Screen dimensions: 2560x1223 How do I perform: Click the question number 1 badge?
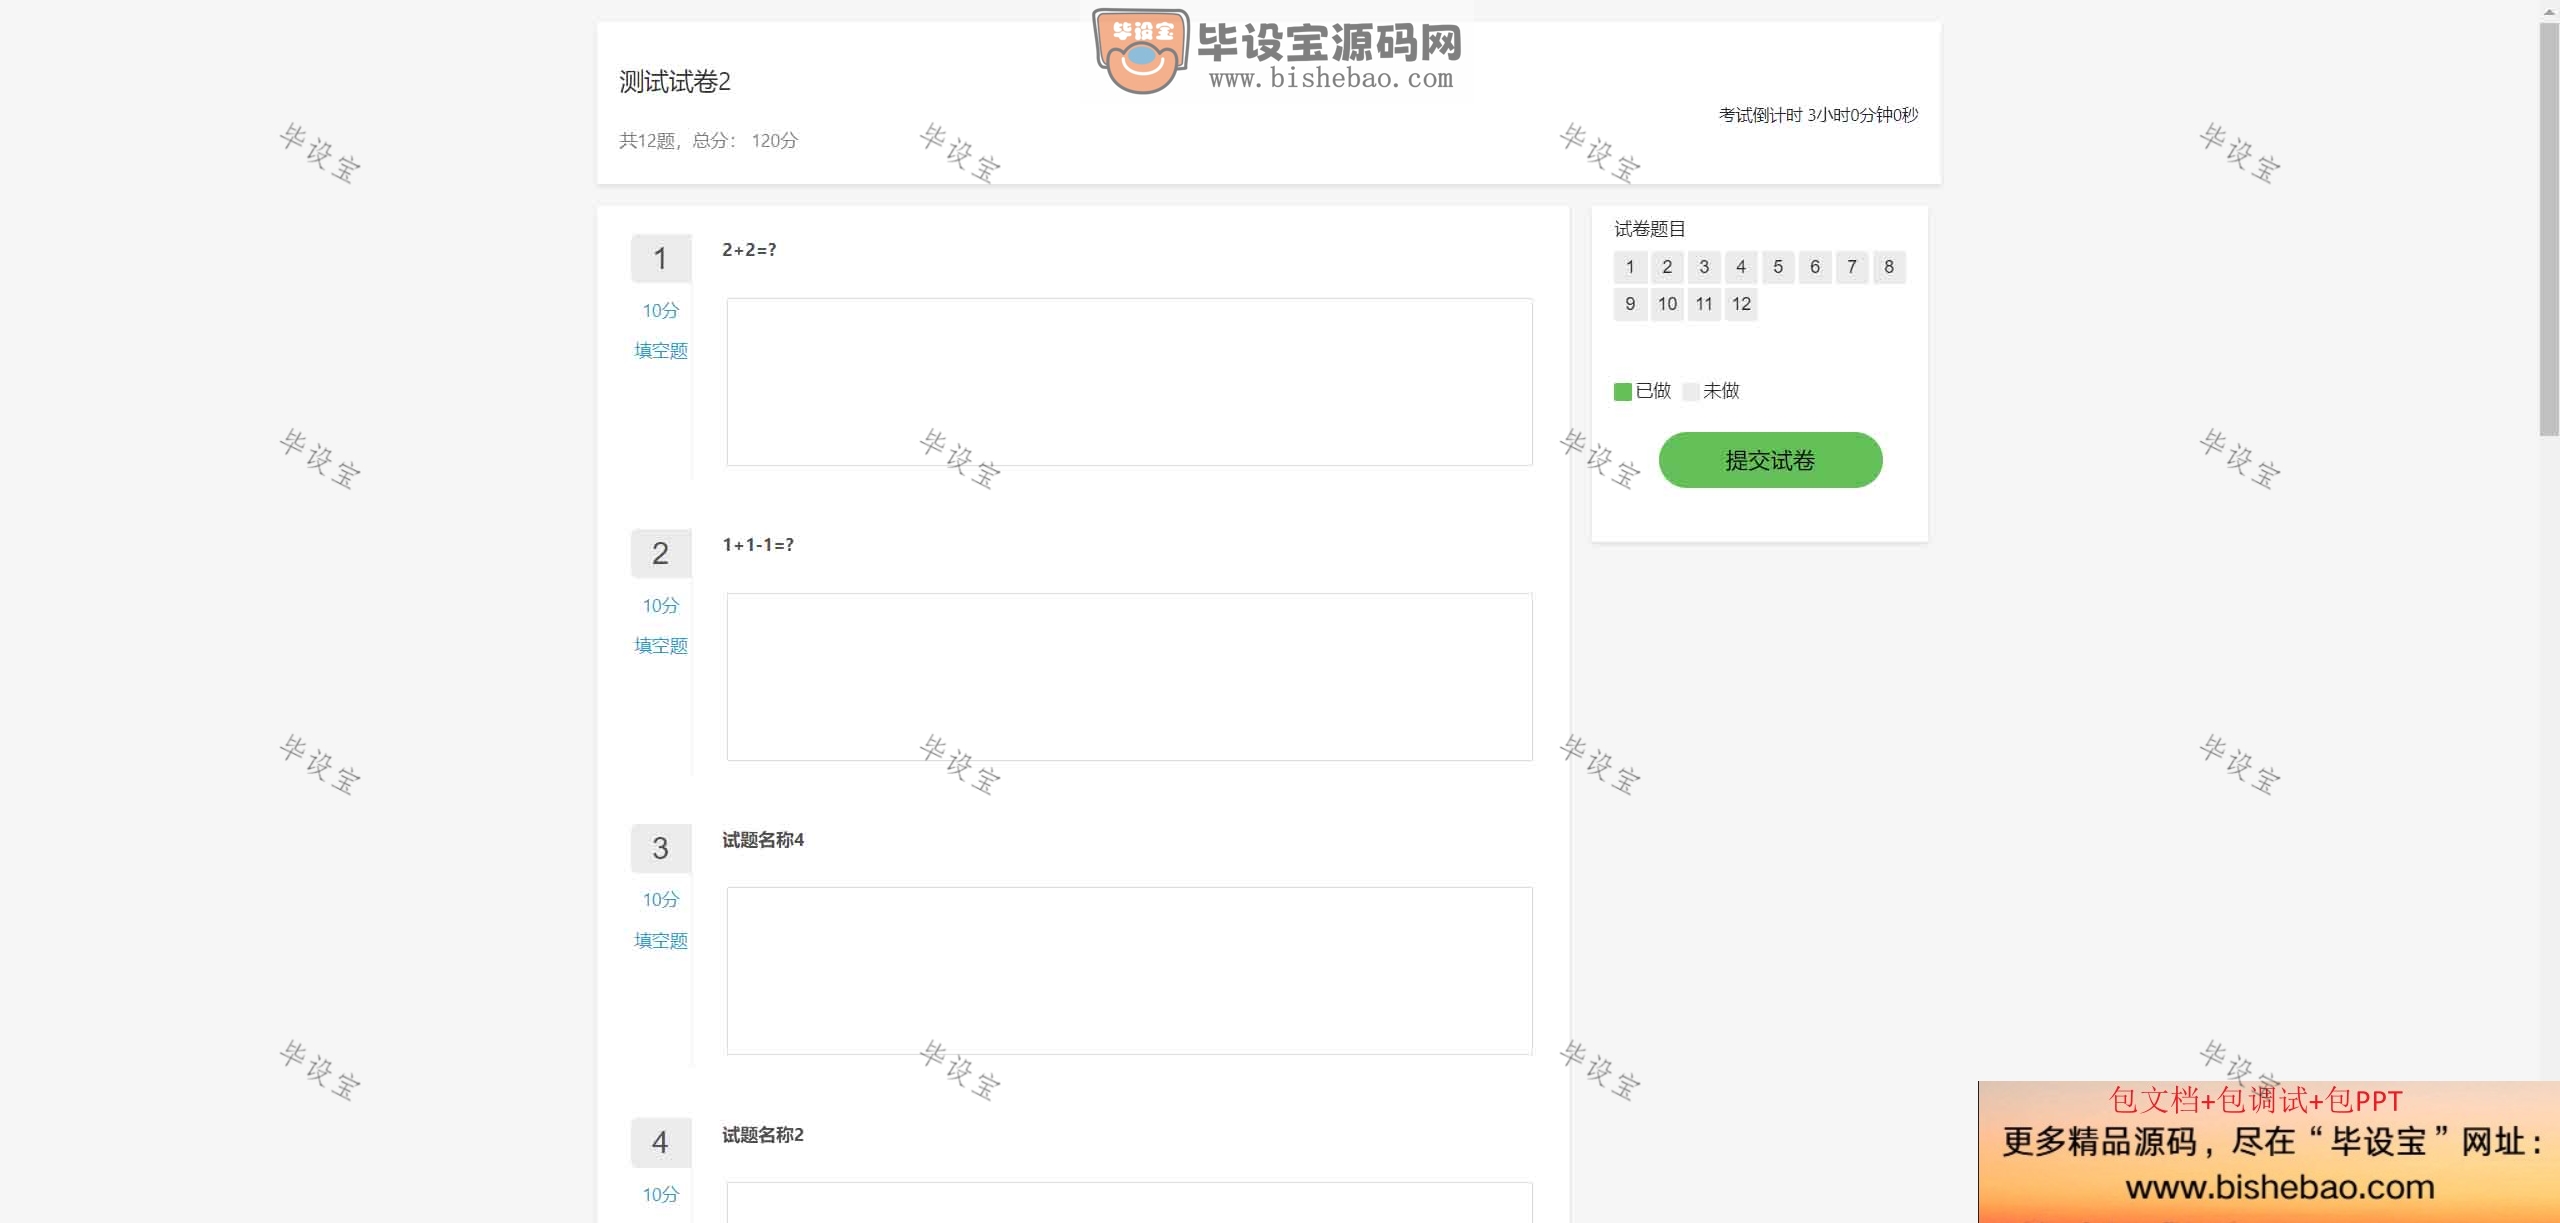660,259
